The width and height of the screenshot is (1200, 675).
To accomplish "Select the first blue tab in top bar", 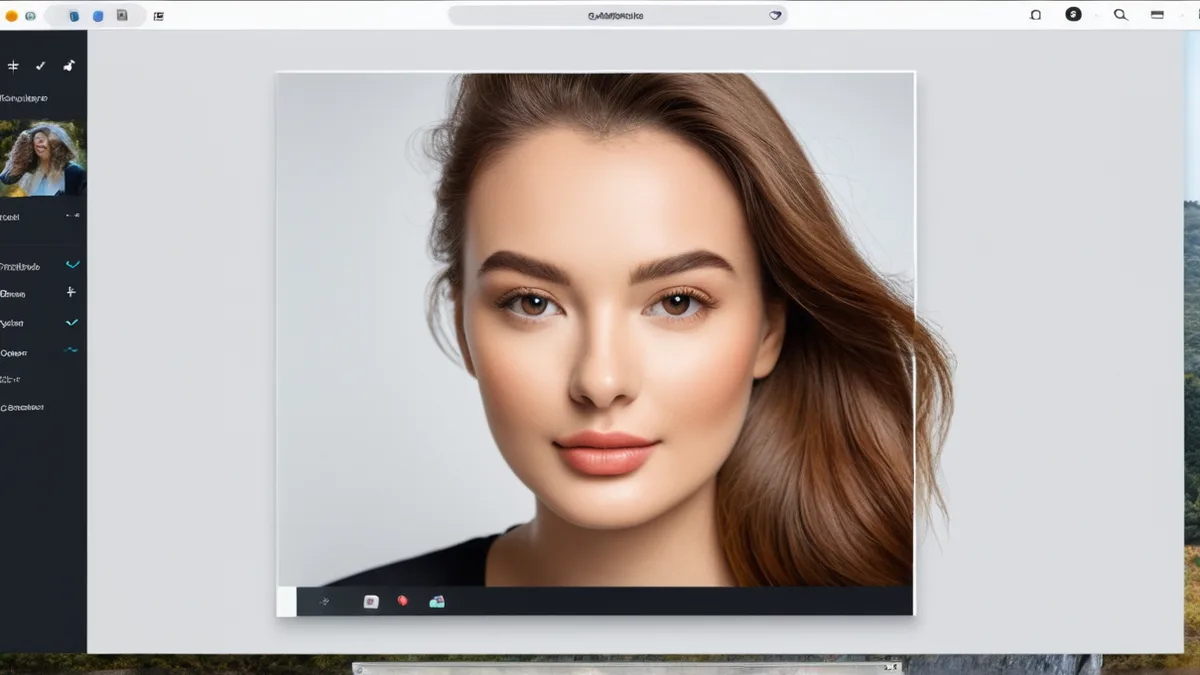I will [74, 16].
